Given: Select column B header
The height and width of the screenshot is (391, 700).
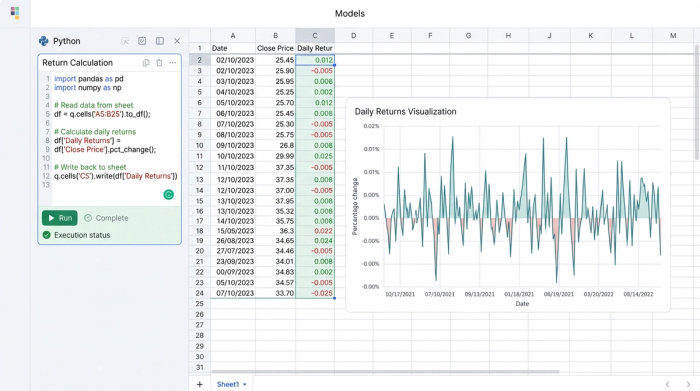Looking at the screenshot, I should [x=275, y=36].
